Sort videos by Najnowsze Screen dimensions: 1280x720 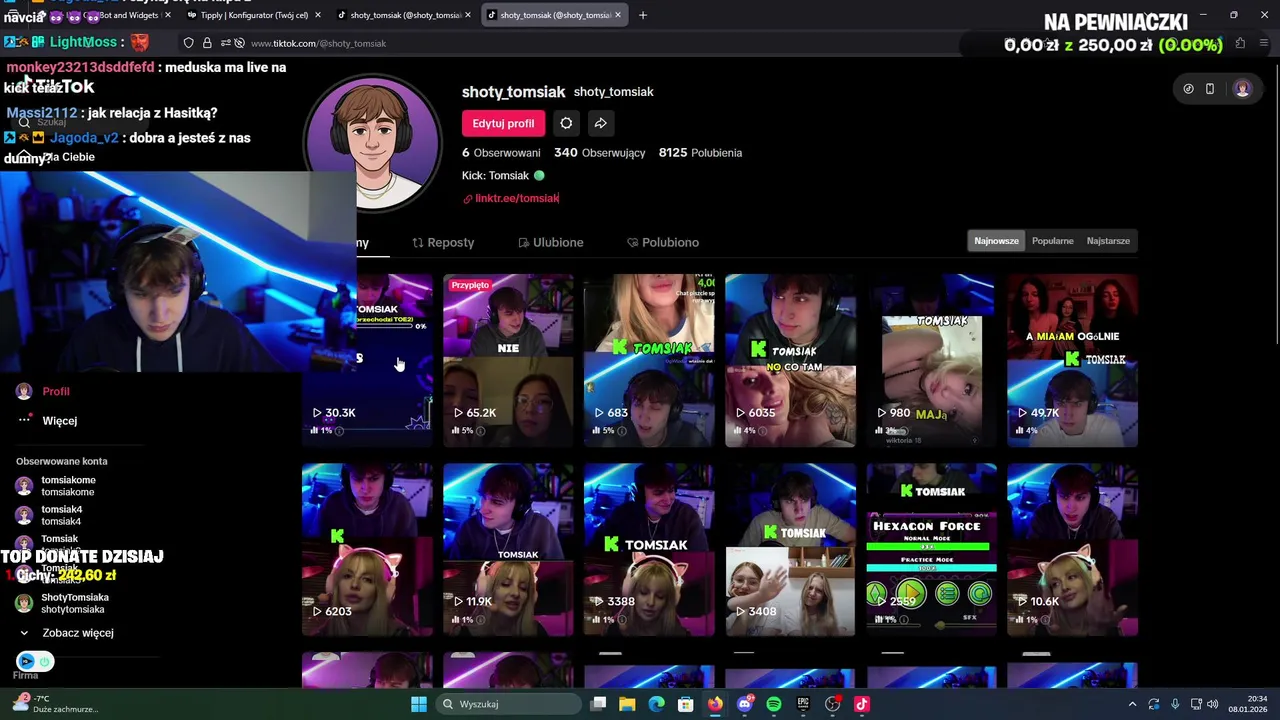pos(996,241)
